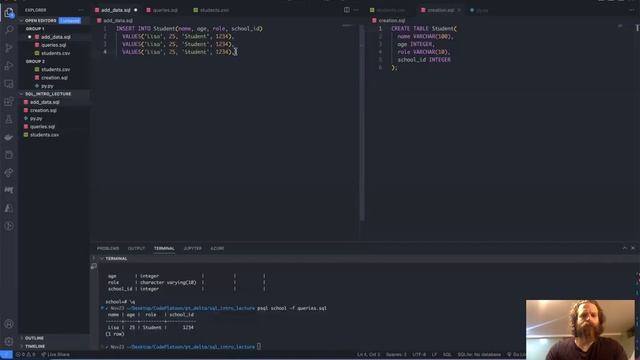
Task: Click Live Share in status bar
Action: pyautogui.click(x=55, y=355)
